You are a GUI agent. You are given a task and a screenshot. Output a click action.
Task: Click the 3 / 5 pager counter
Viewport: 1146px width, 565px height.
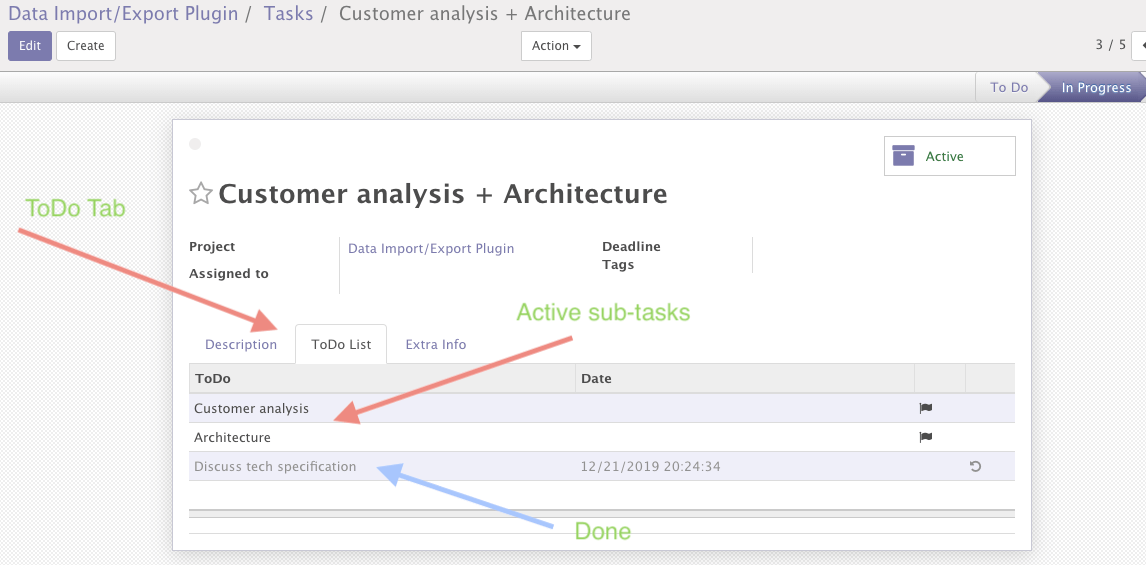click(x=1110, y=45)
